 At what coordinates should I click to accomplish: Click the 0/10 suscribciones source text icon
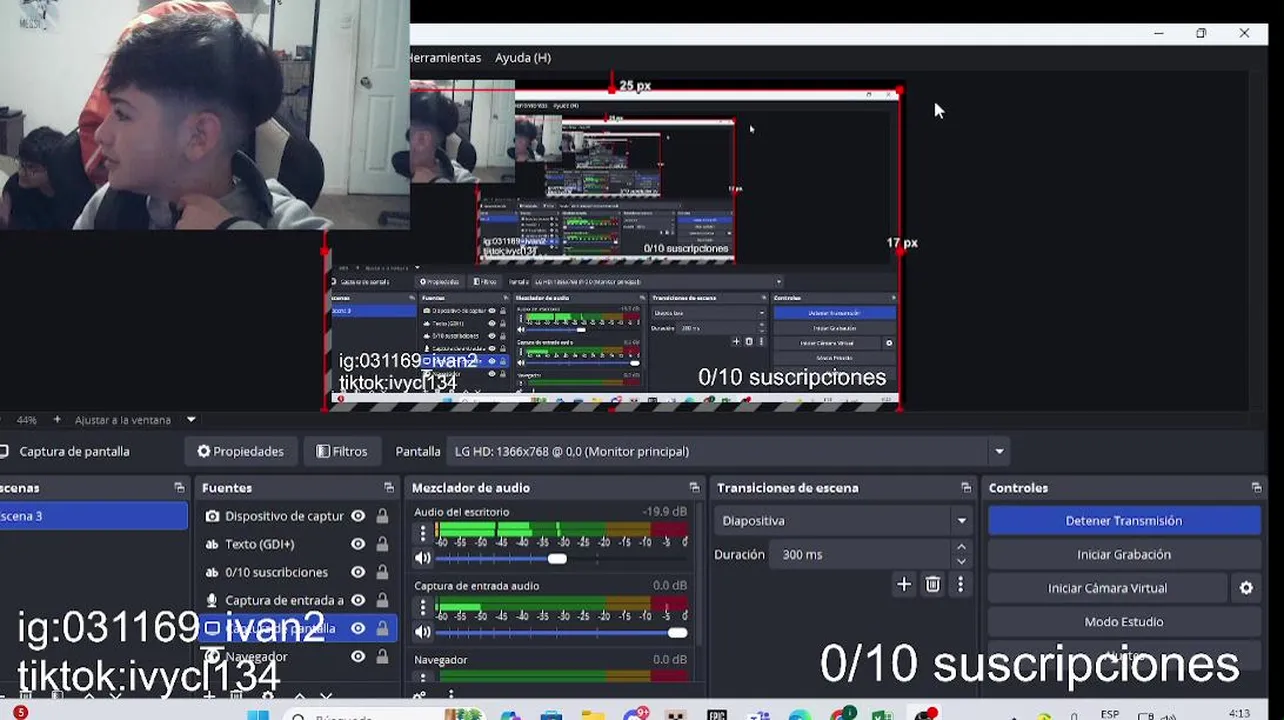(212, 572)
